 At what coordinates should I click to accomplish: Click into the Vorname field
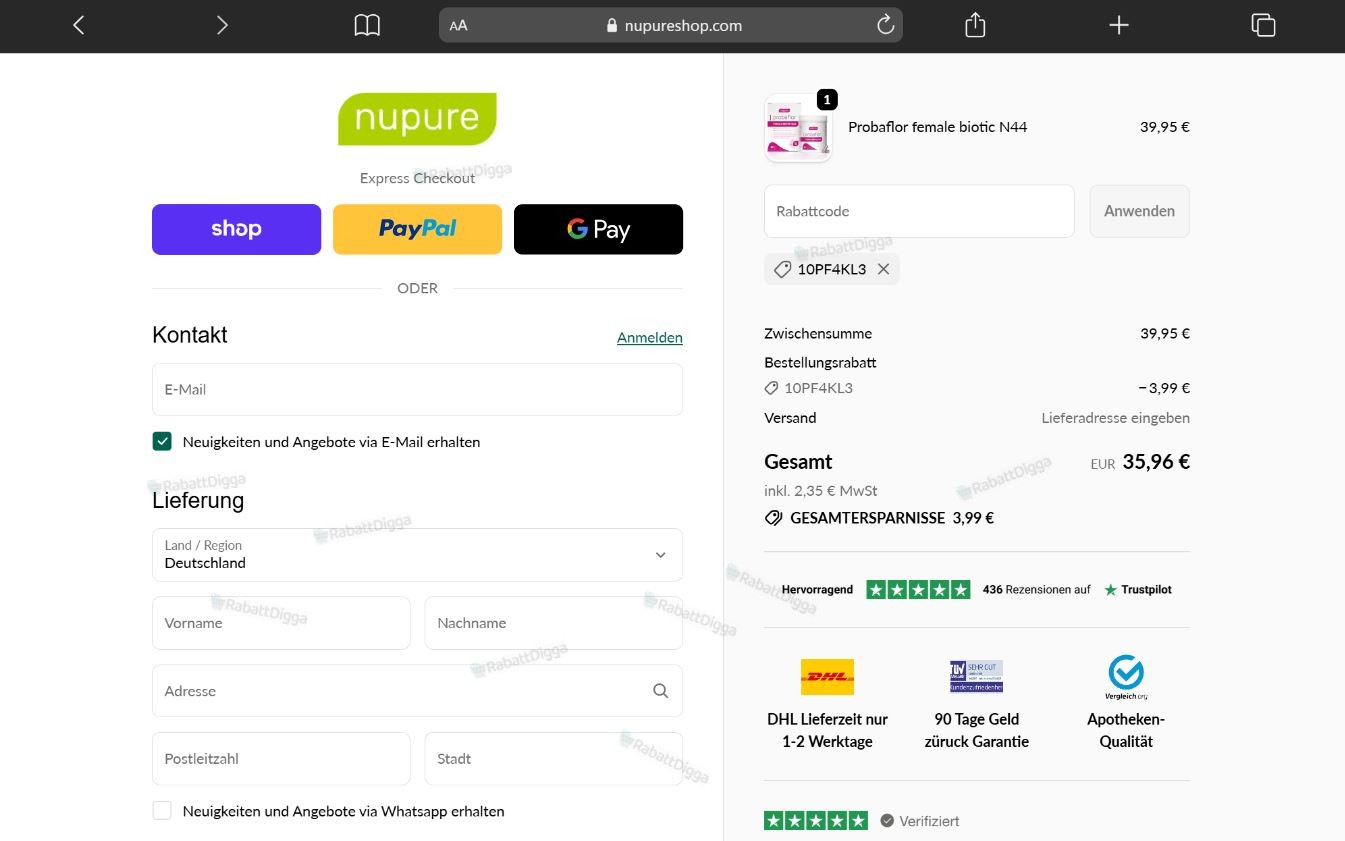tap(281, 623)
